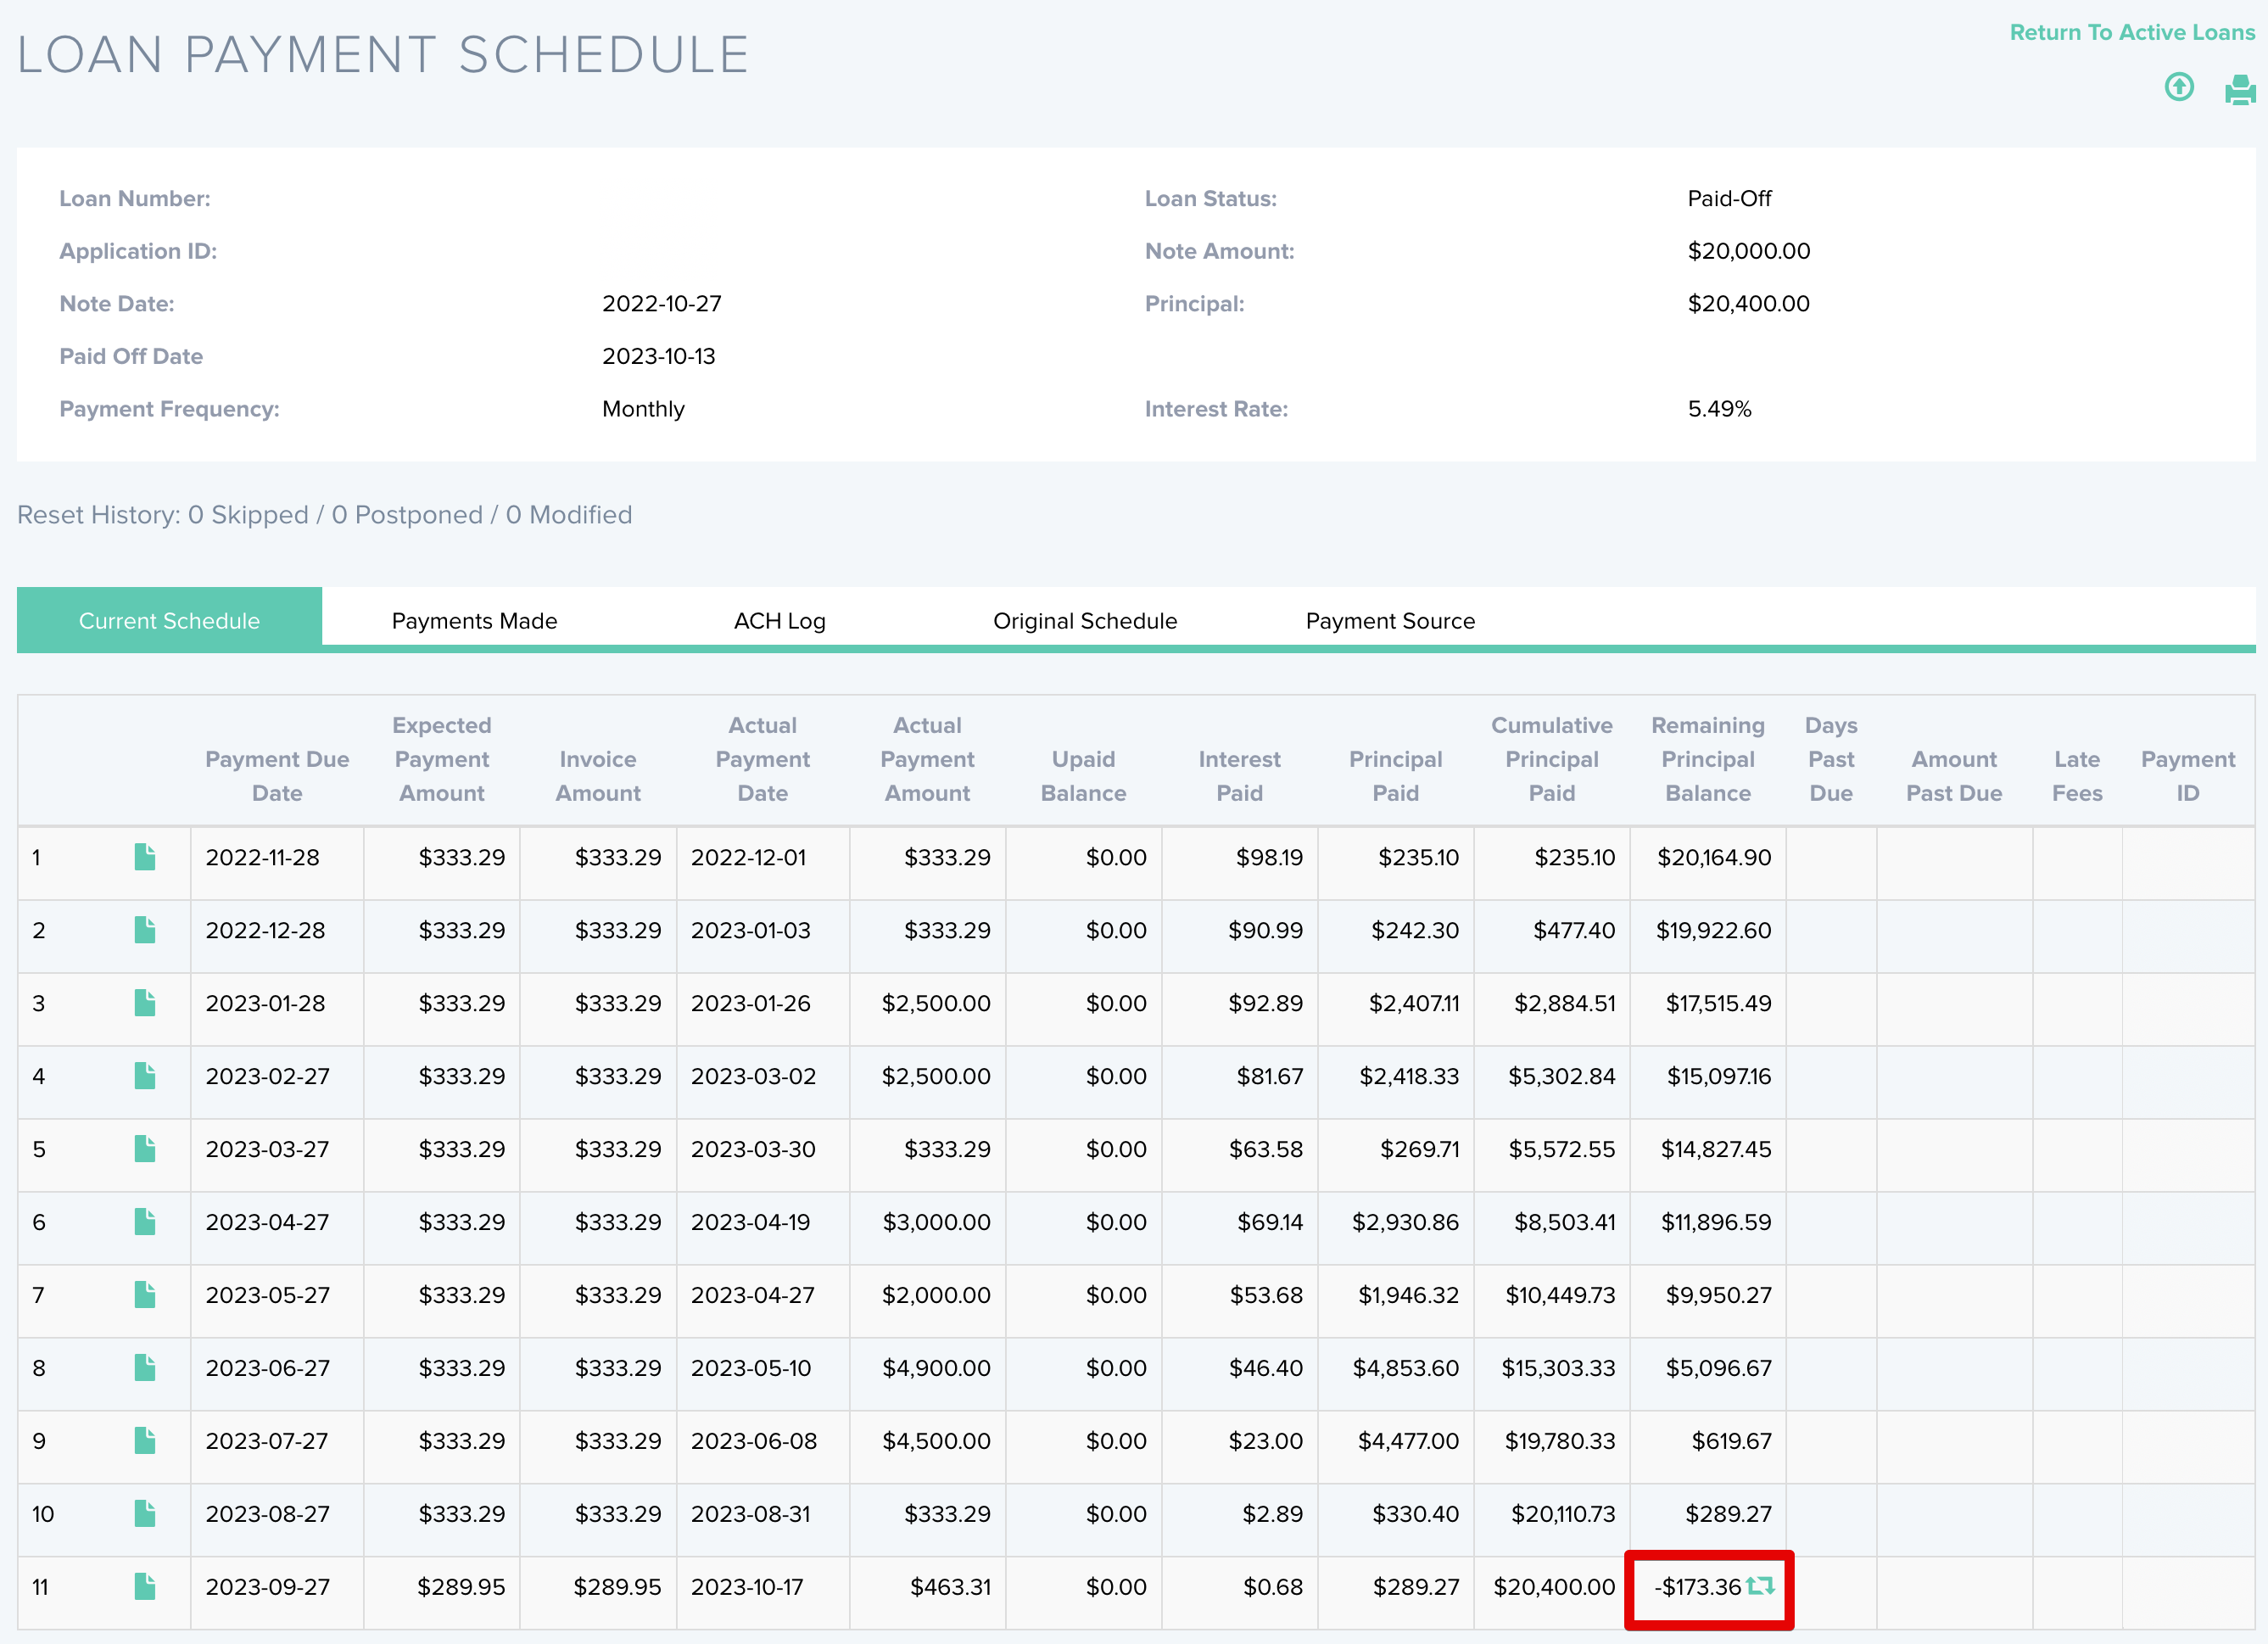Click Expected Payment Amount column header

click(x=442, y=759)
